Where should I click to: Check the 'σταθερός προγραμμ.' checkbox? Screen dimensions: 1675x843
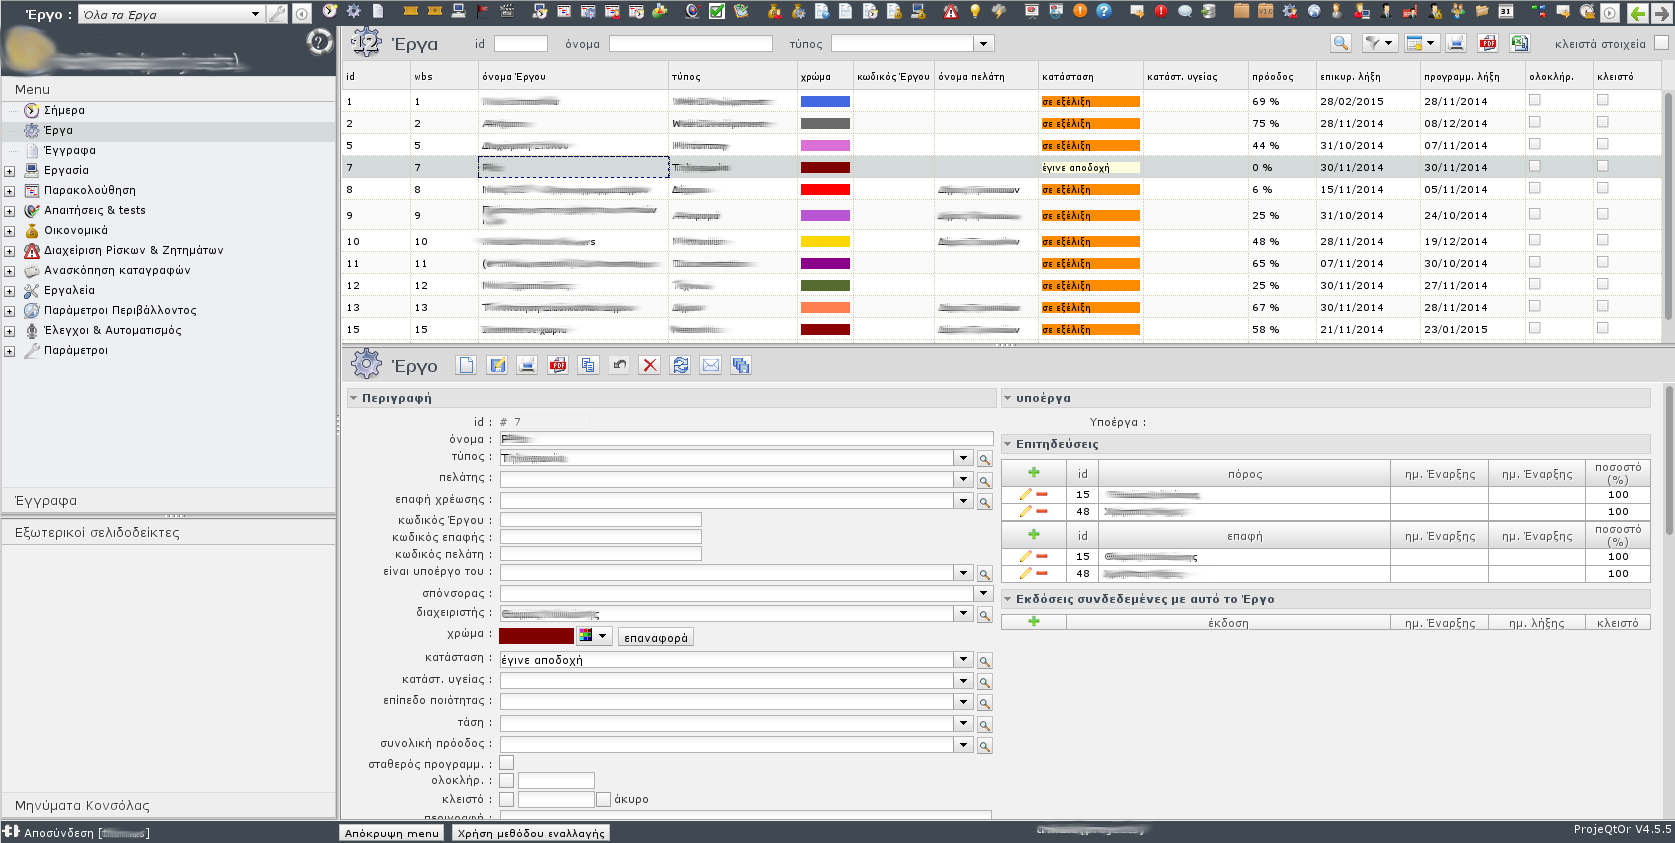coord(507,763)
